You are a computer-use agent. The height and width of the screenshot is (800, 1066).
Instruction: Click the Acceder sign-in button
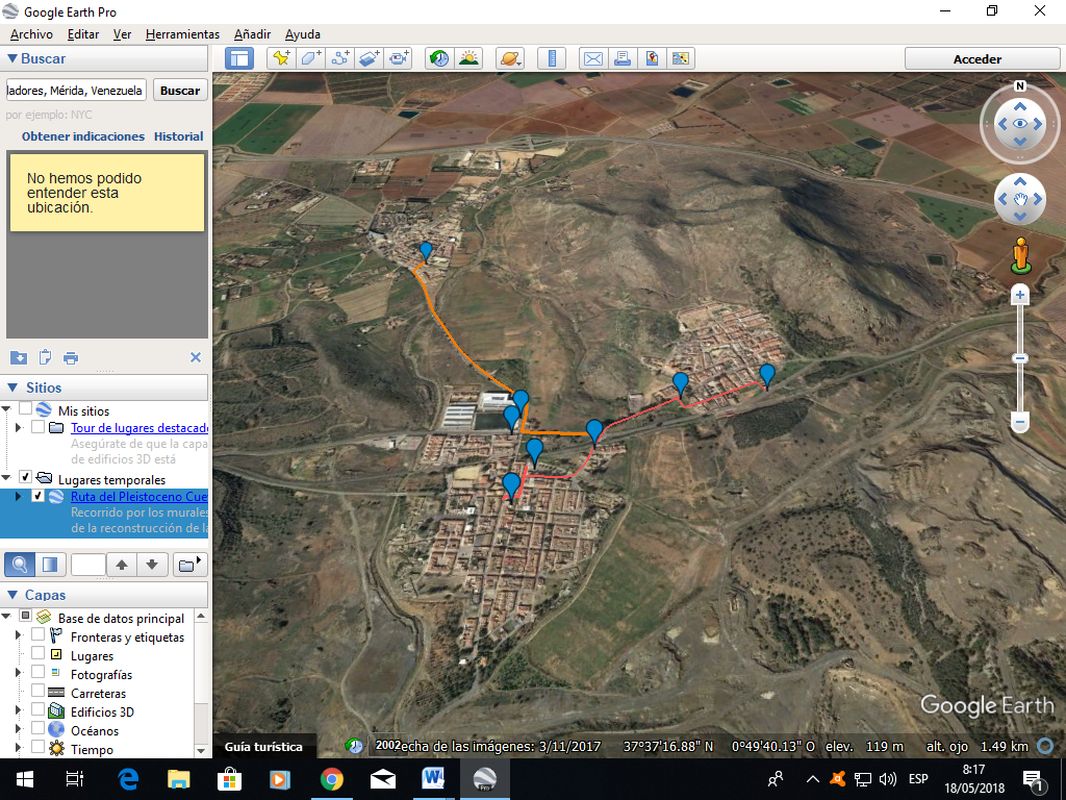[x=977, y=59]
